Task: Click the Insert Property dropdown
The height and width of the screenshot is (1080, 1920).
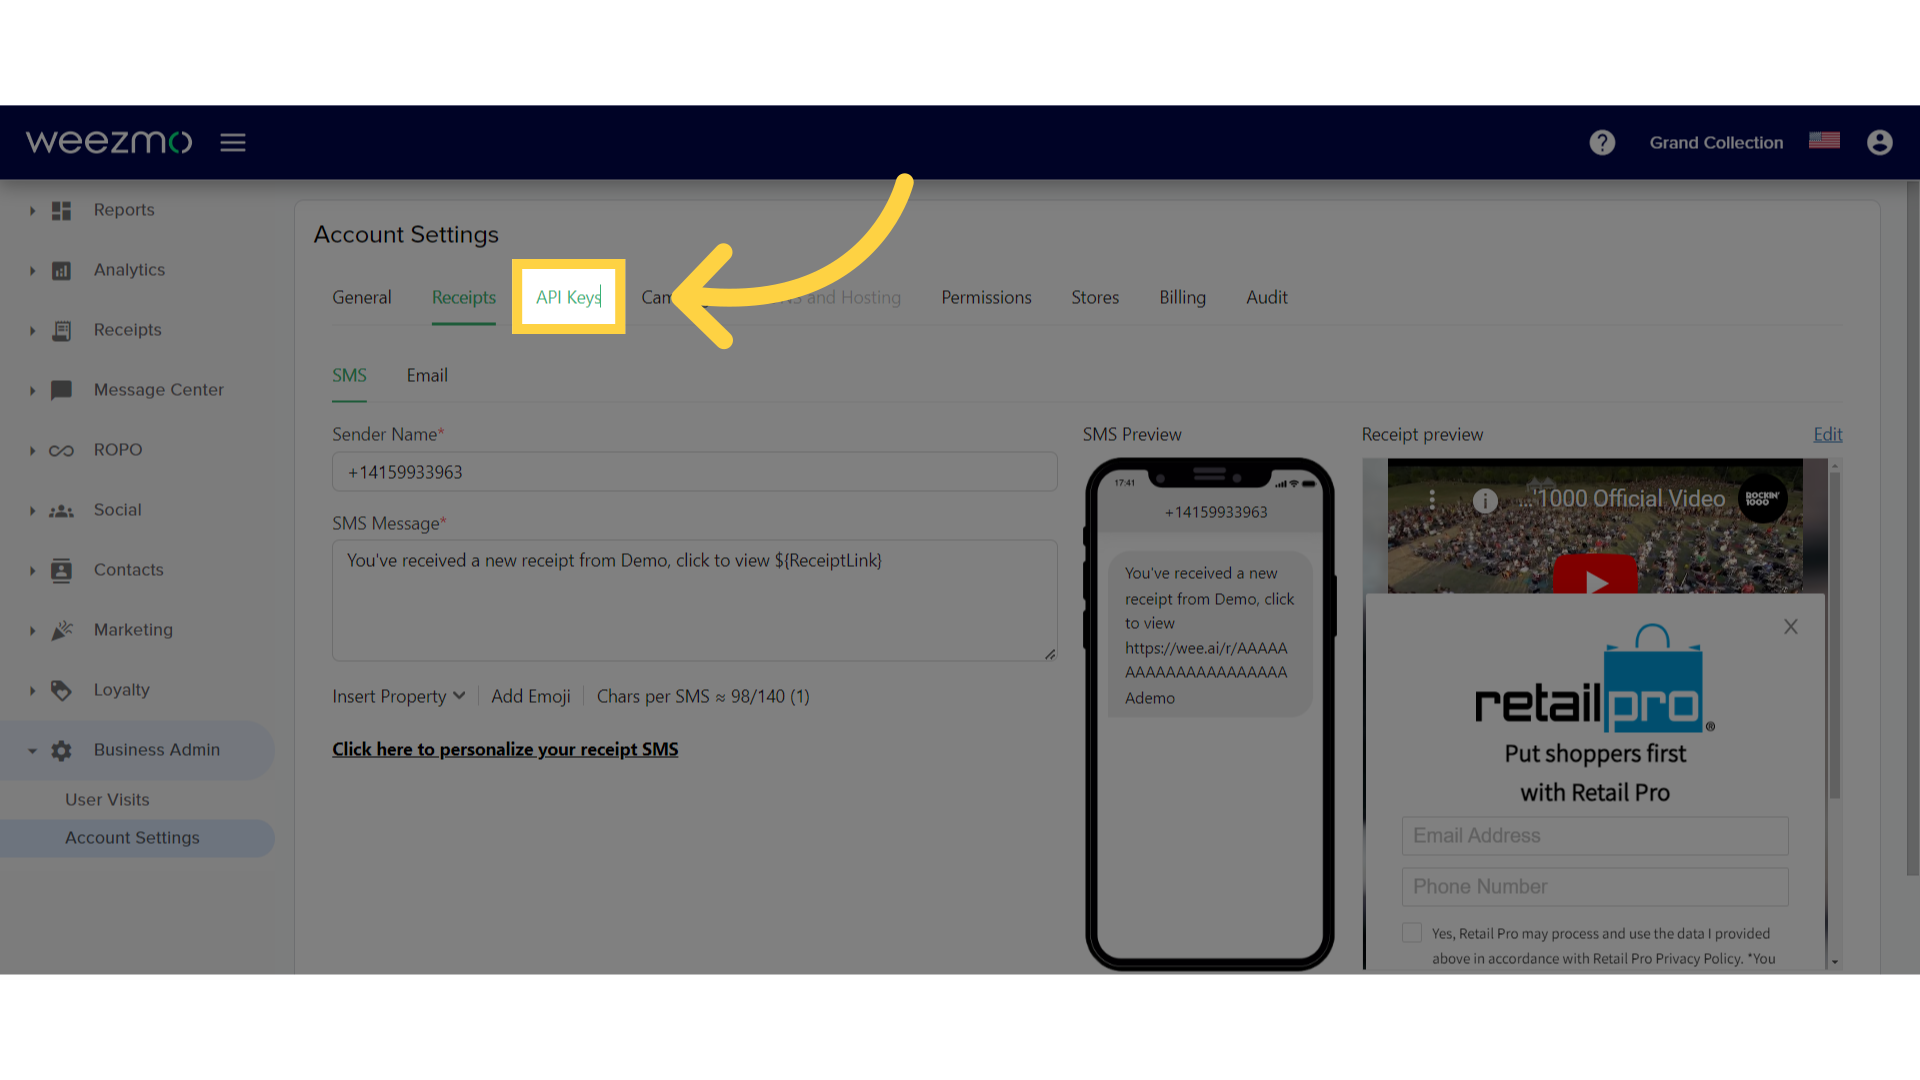Action: pyautogui.click(x=400, y=695)
